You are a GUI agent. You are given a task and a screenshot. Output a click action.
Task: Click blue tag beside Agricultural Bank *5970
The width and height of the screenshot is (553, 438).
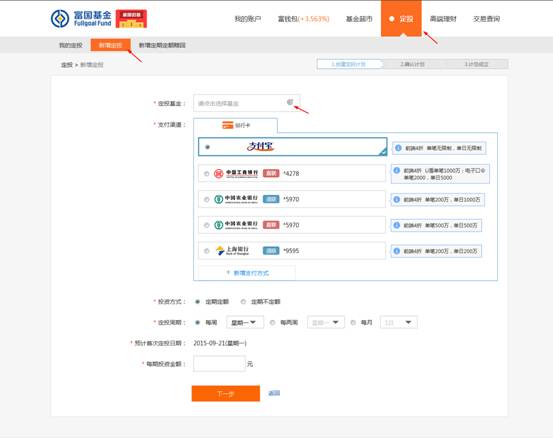tap(271, 199)
